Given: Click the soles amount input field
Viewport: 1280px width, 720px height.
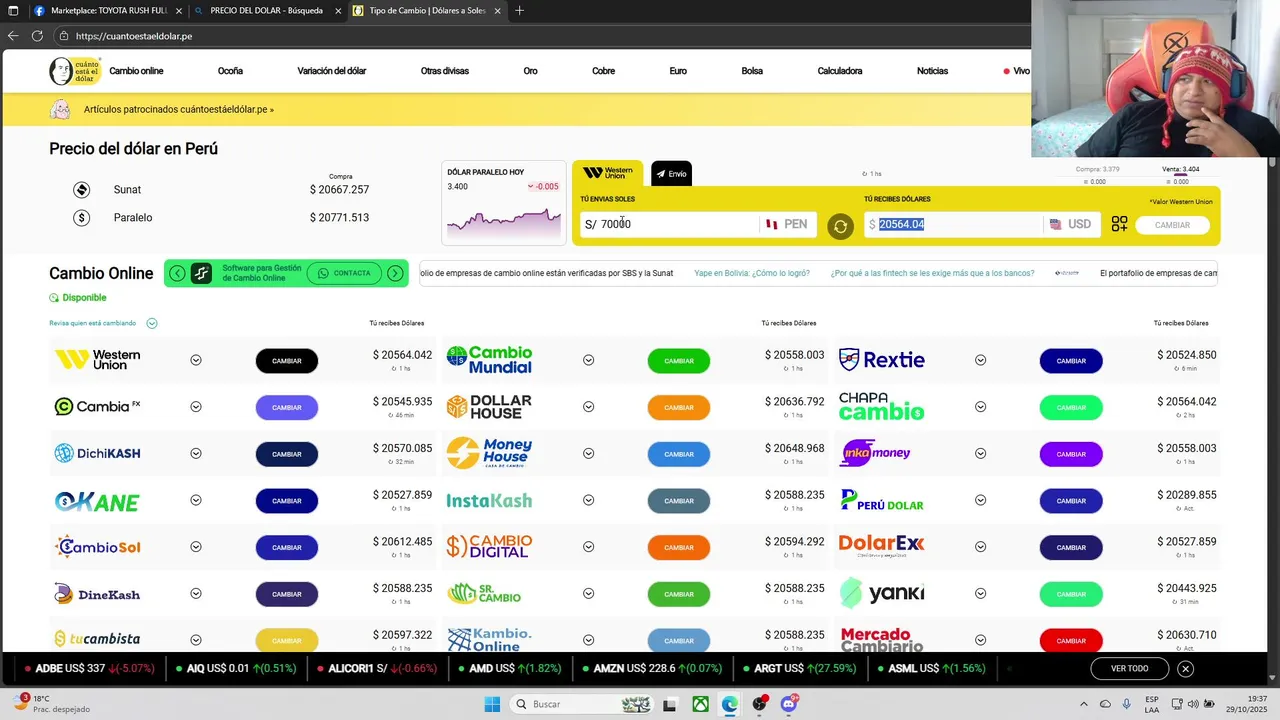Looking at the screenshot, I should pos(670,224).
